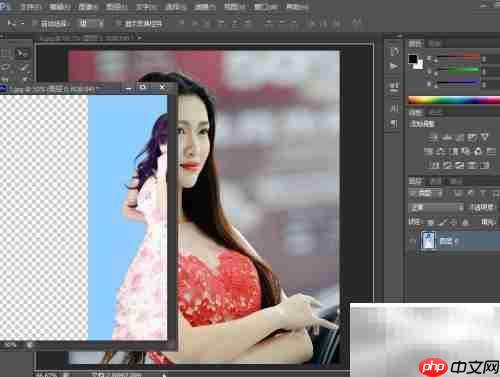Screen dimensions: 500x377
Task: Toggle the Auto-Select checkbox
Action: pos(35,23)
